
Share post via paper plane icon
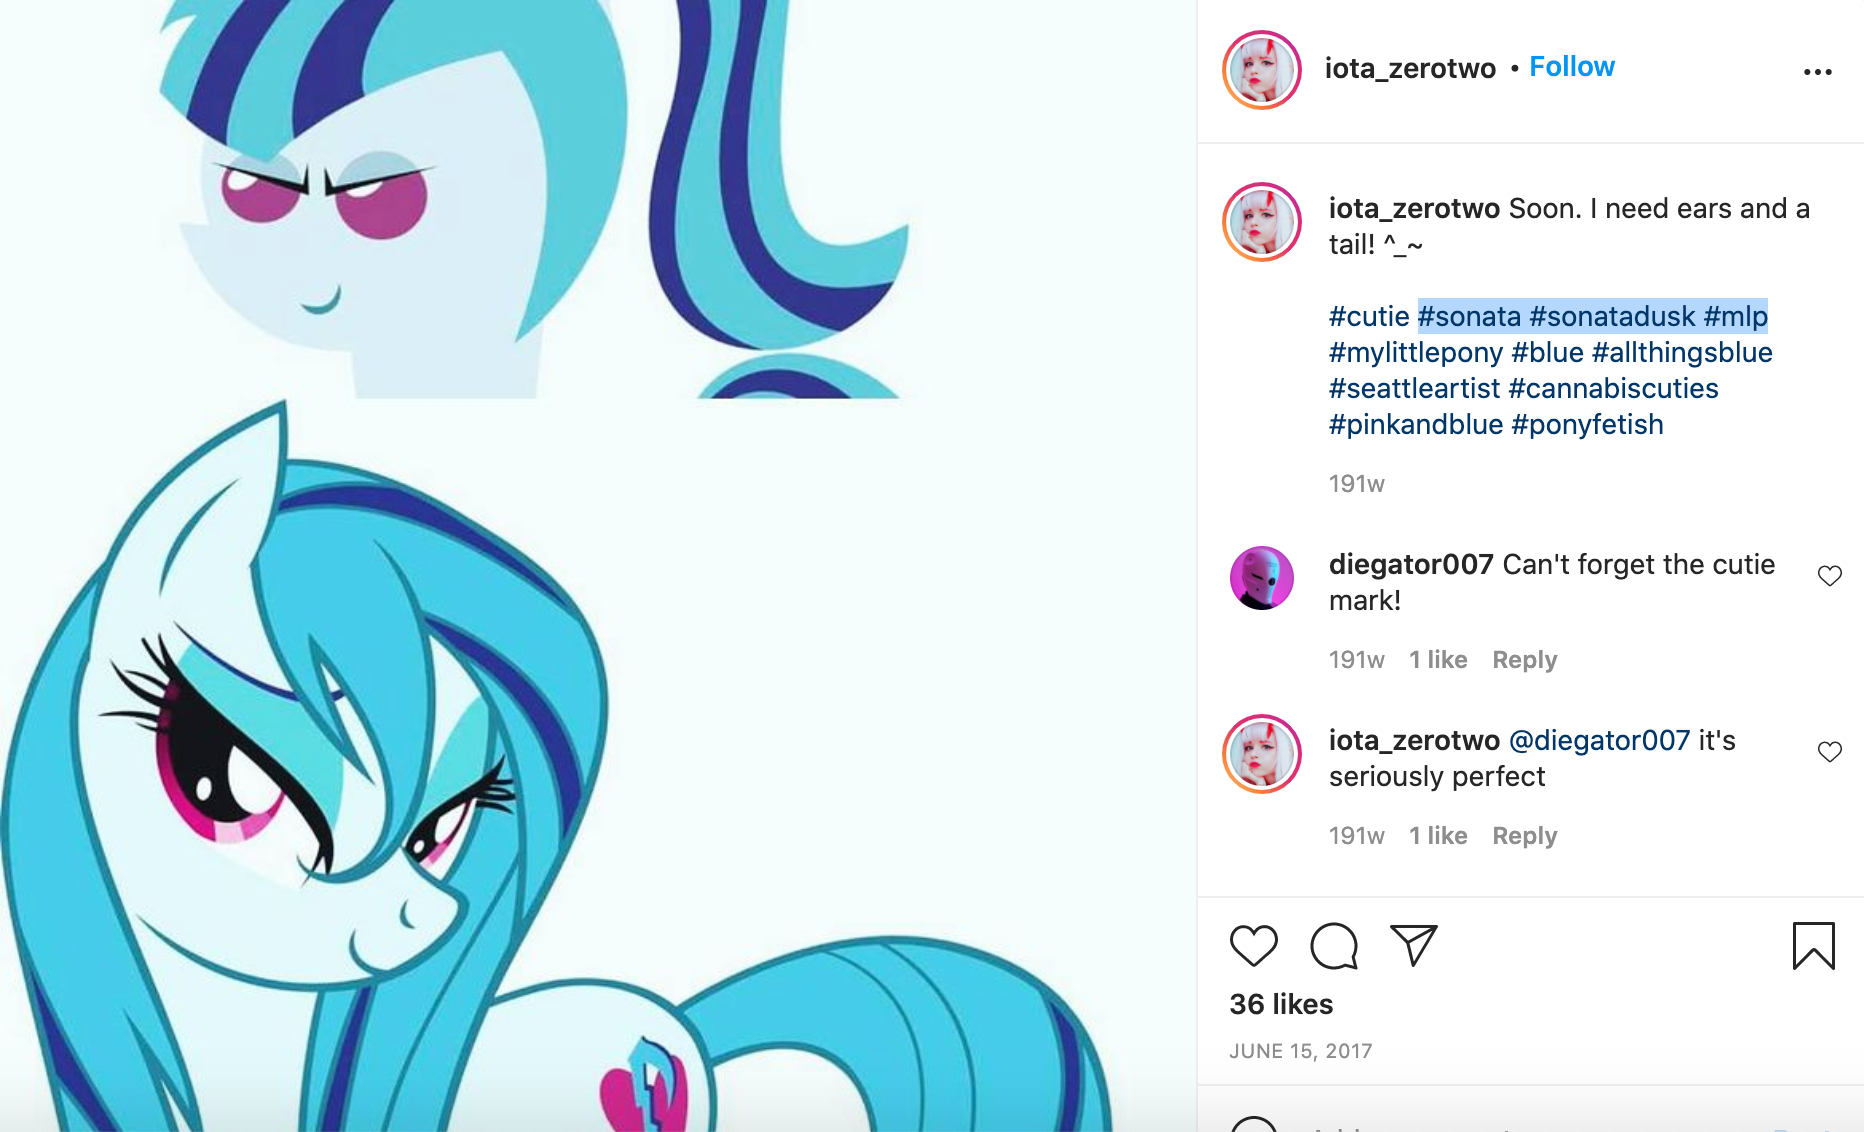(x=1414, y=945)
